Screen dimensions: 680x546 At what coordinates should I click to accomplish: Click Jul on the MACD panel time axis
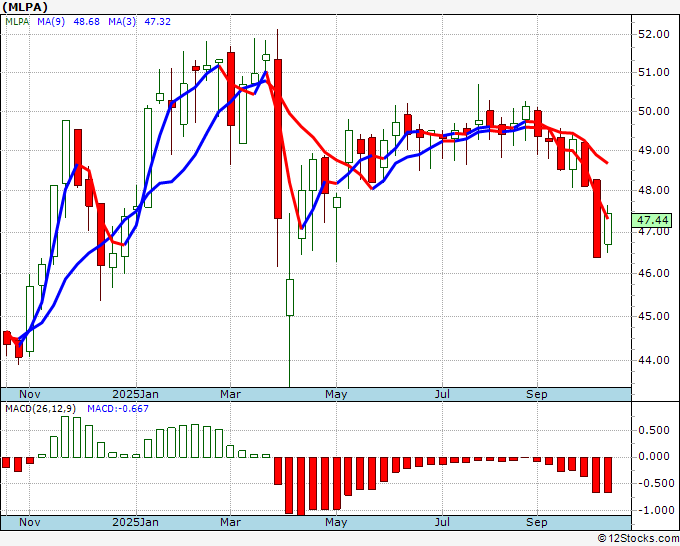(x=442, y=522)
